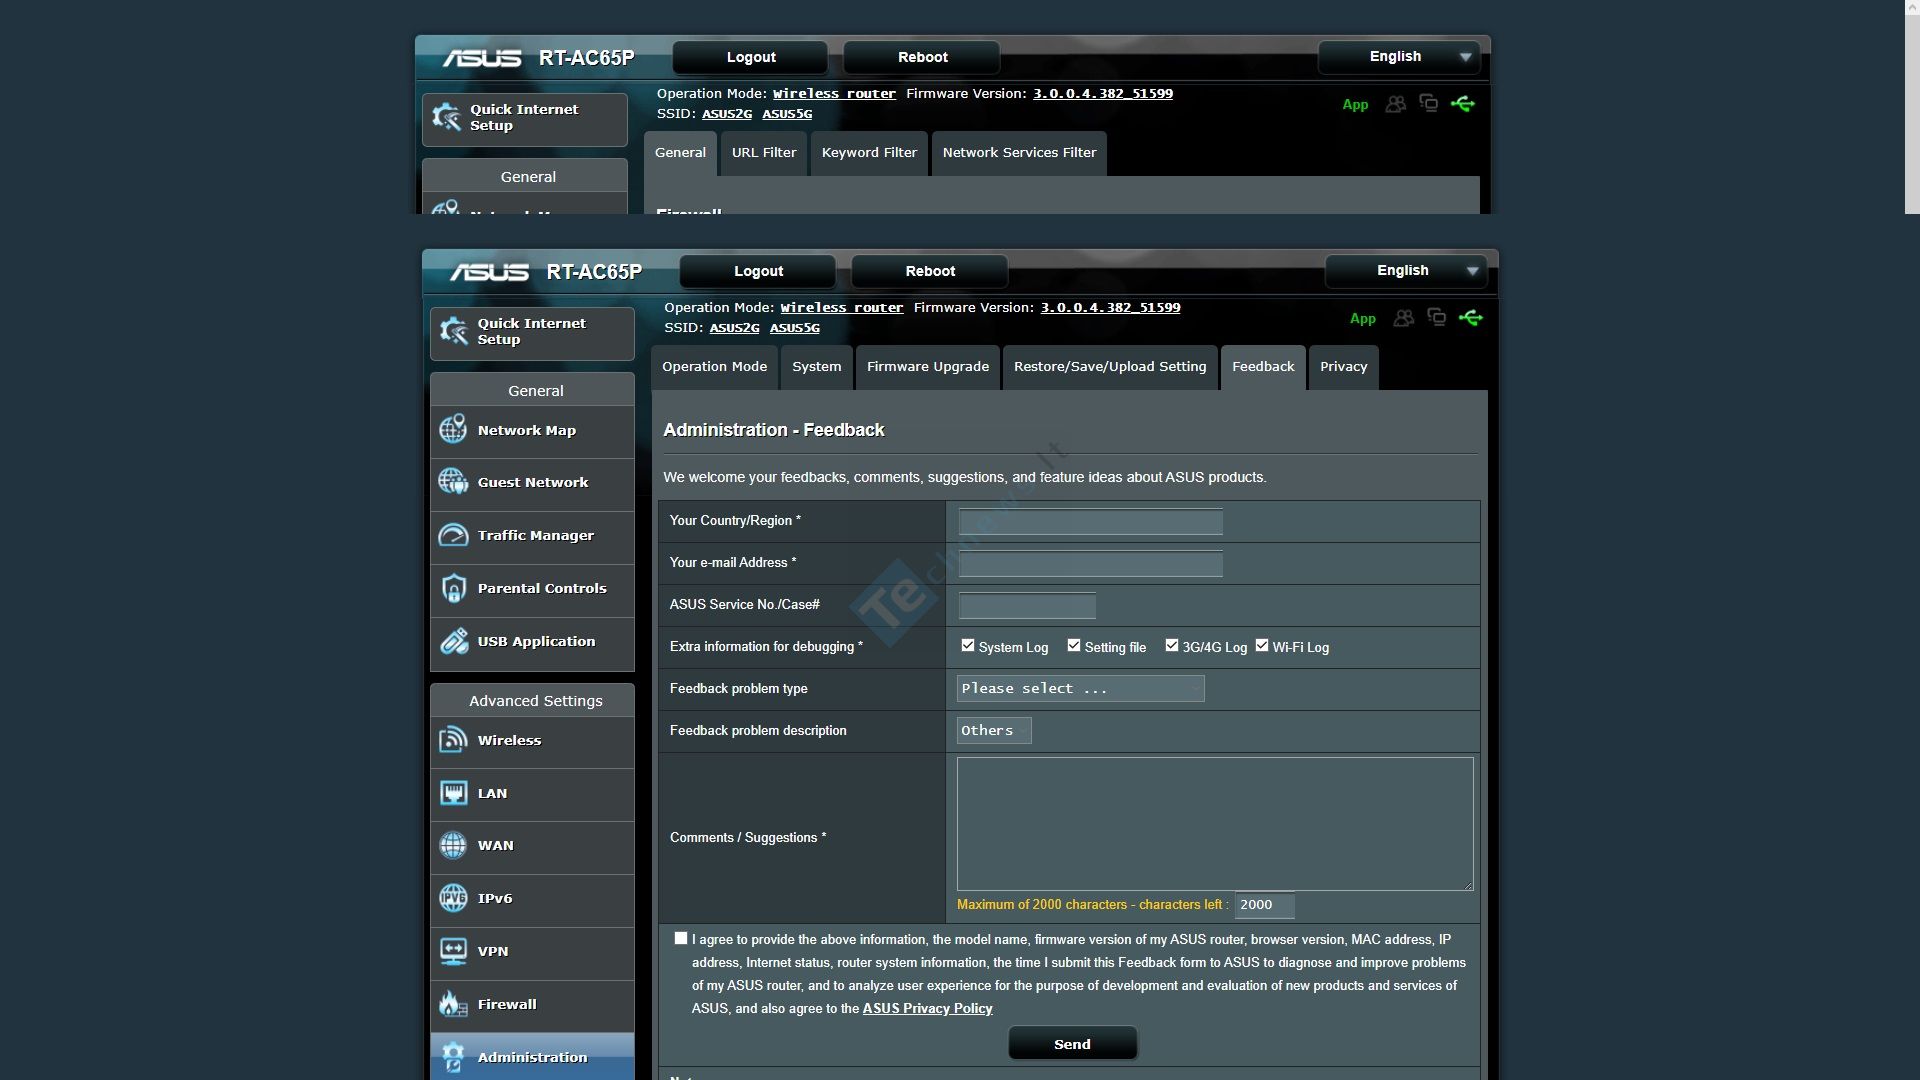1920x1080 pixels.
Task: Open the English language dropdown in upper panel
Action: tap(1398, 57)
